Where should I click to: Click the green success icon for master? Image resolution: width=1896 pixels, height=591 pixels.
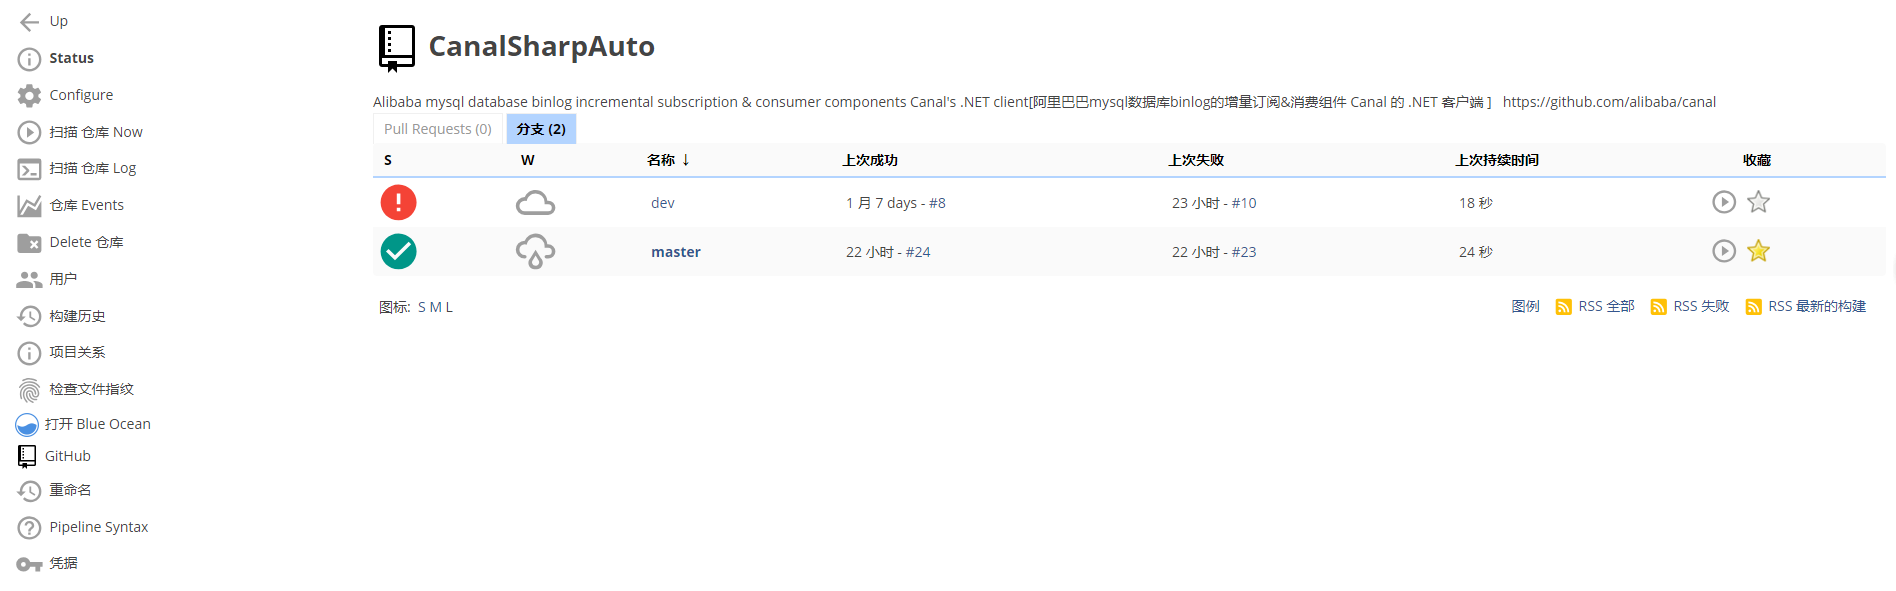click(398, 251)
